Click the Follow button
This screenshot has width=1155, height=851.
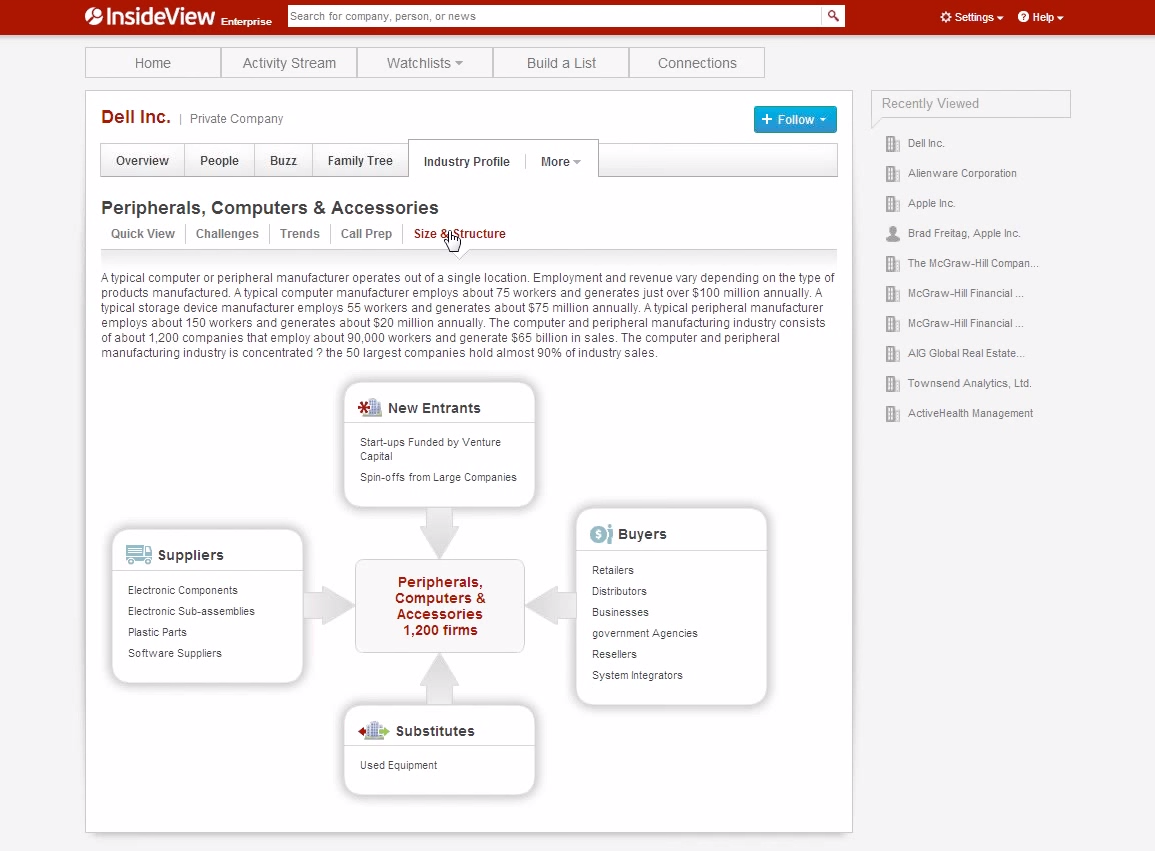[x=790, y=119]
